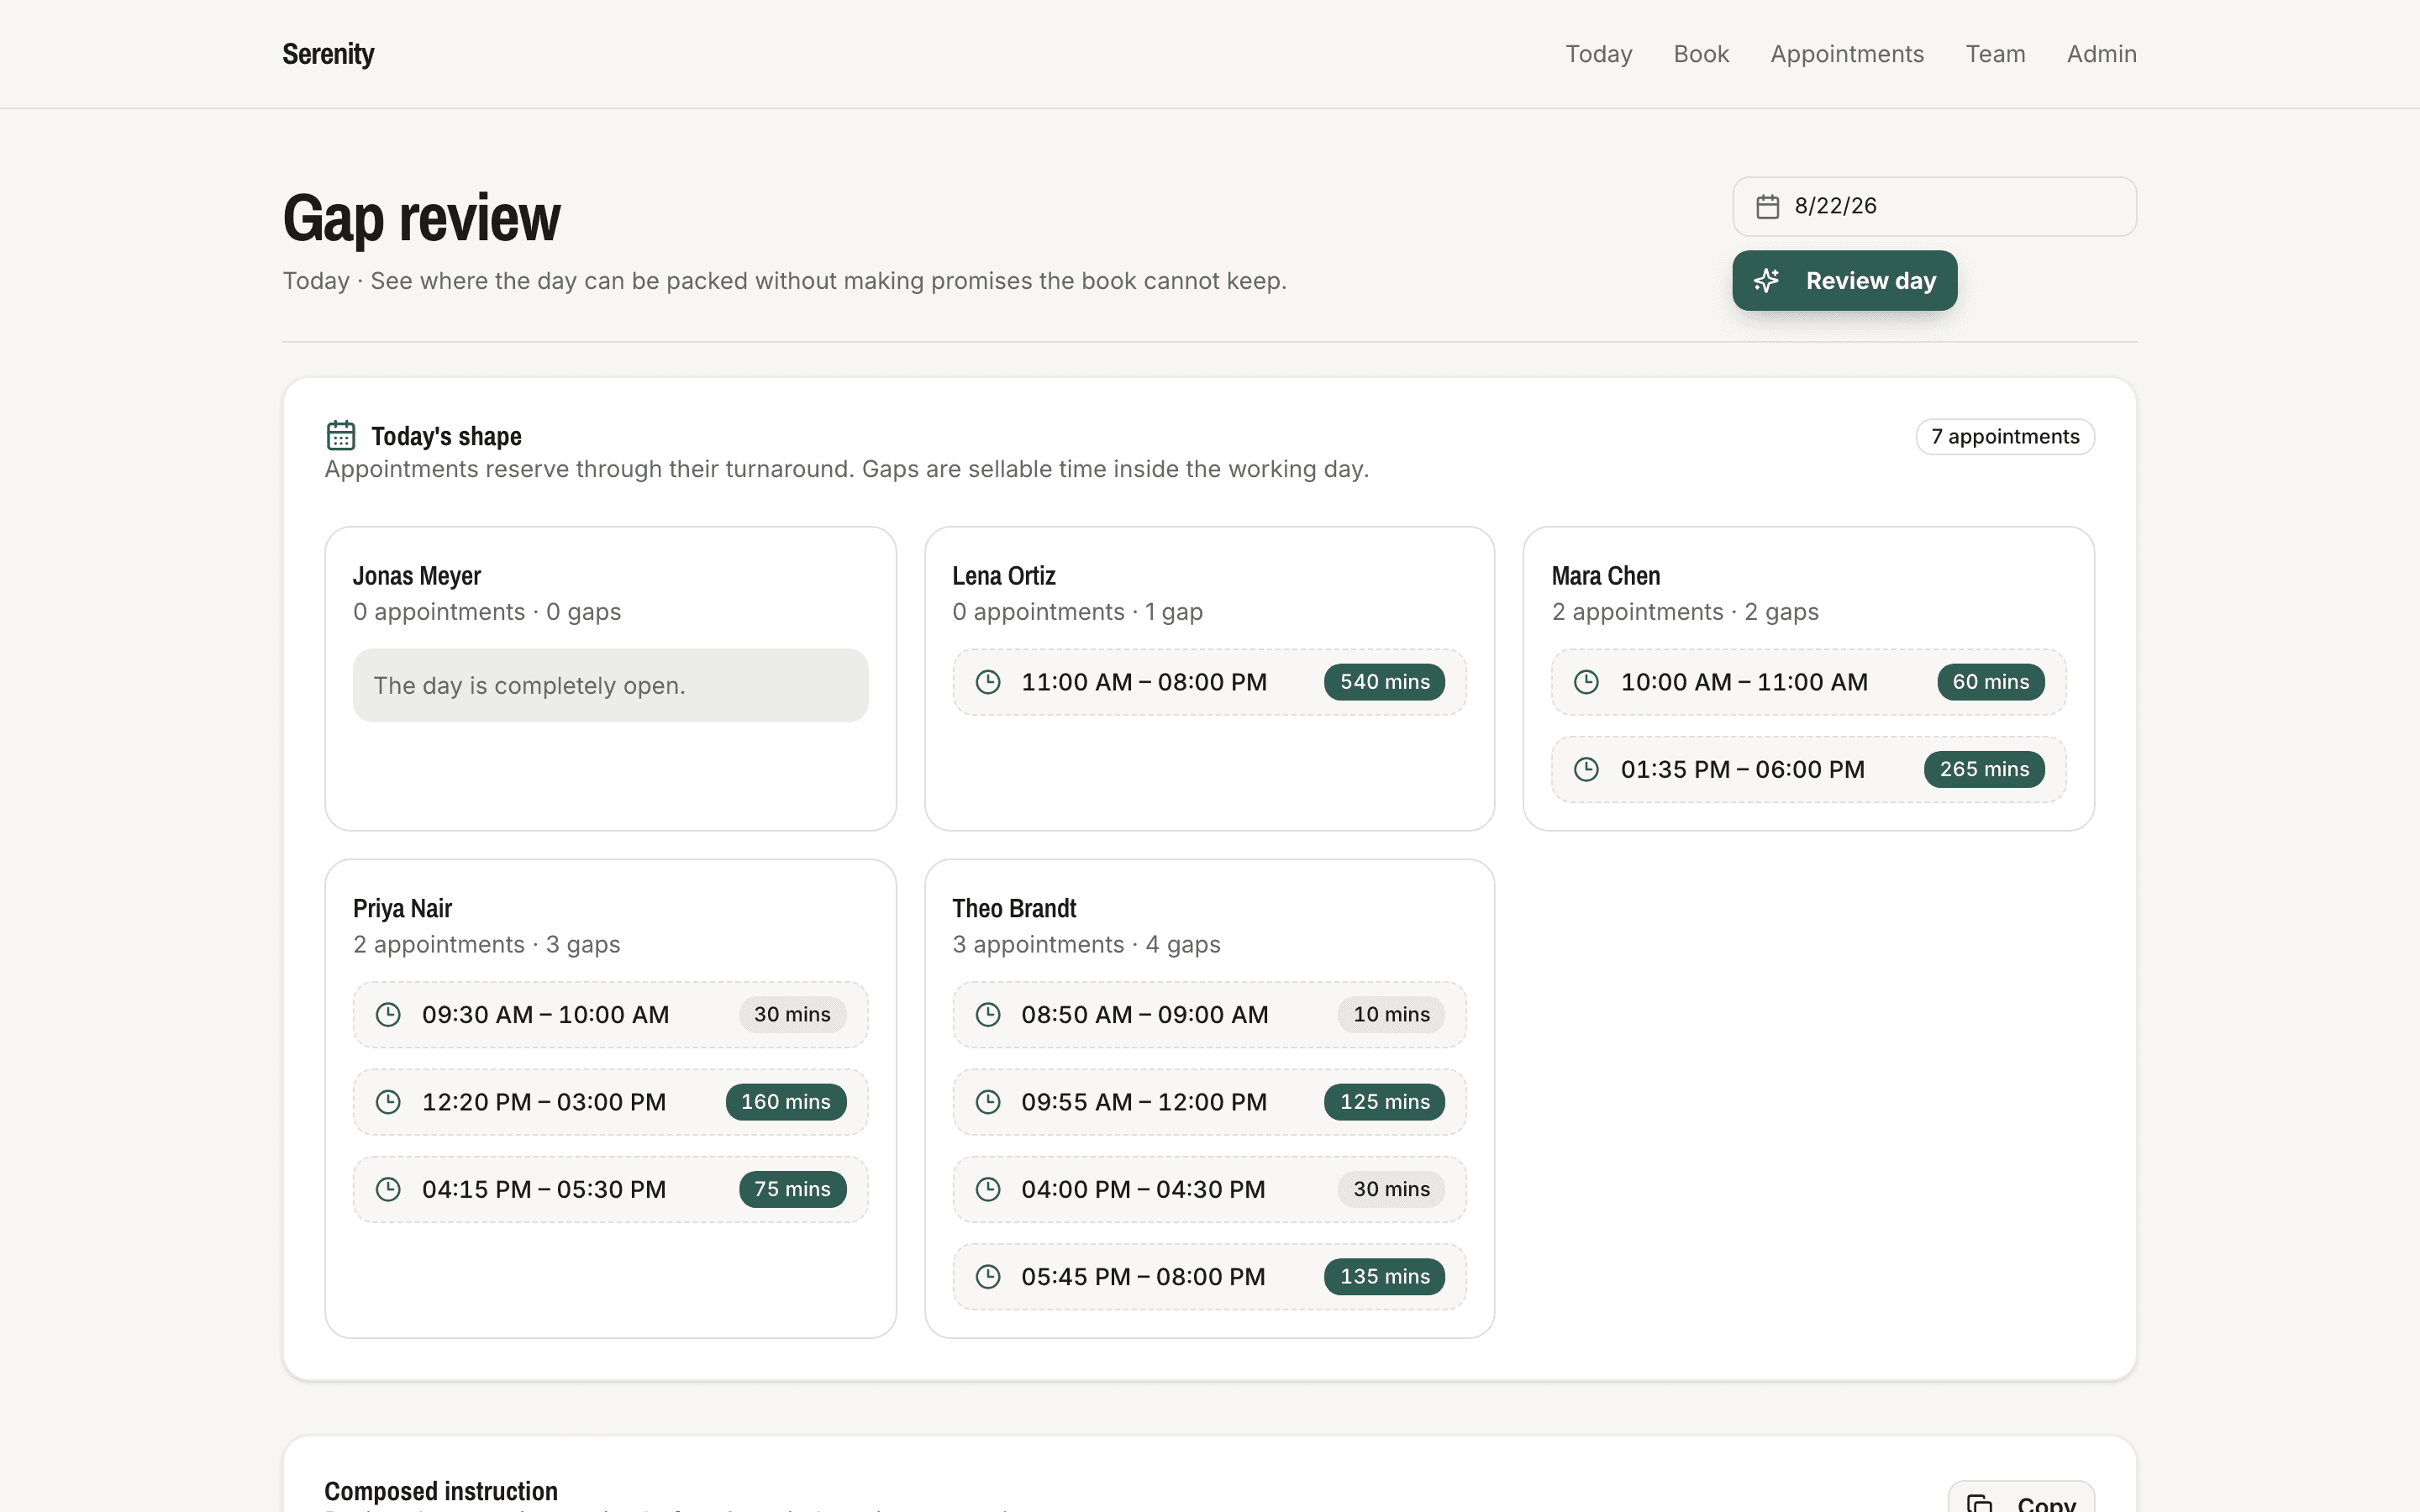This screenshot has width=2420, height=1512.
Task: Click the 160 mins badge
Action: tap(786, 1102)
